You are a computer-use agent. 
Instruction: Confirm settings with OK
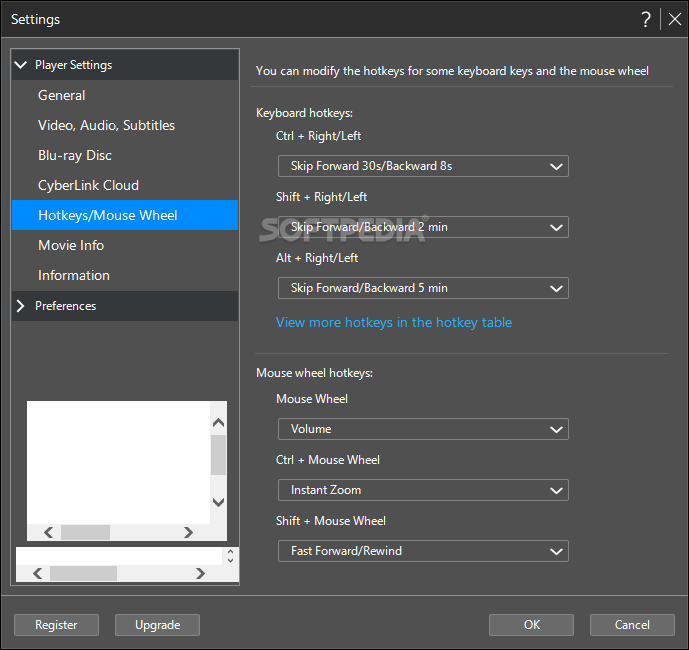pos(531,625)
